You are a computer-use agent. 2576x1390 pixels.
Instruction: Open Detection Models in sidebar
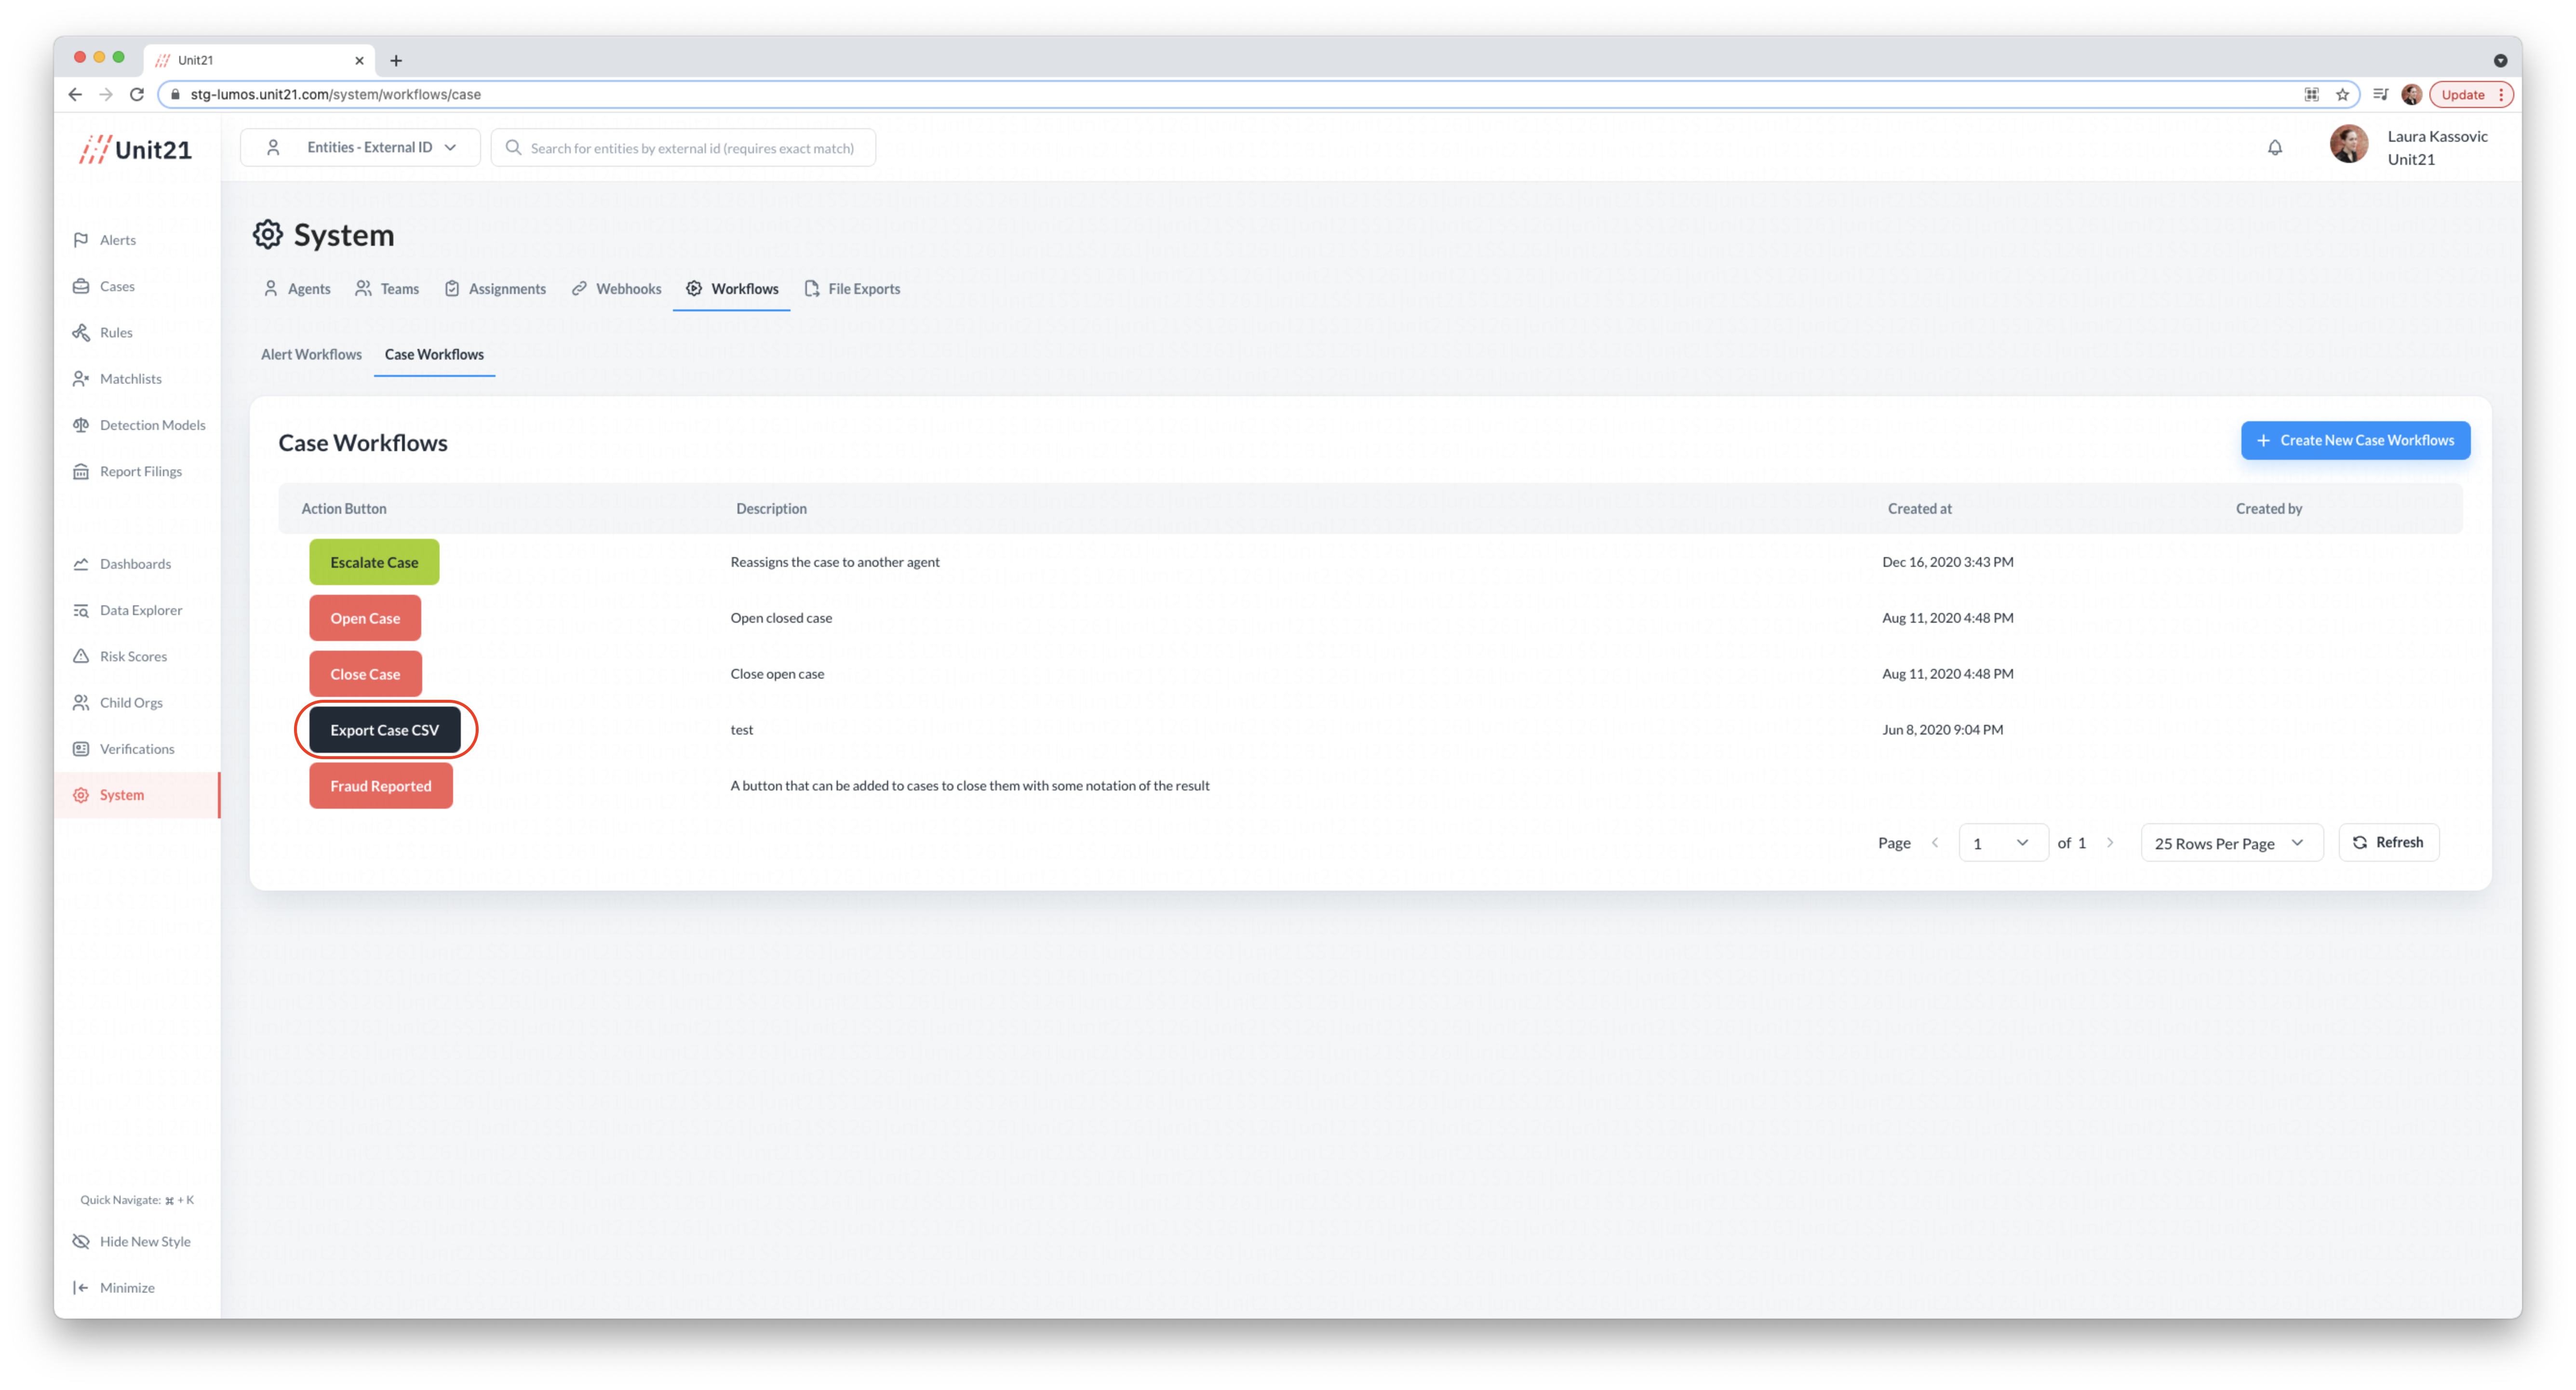152,425
